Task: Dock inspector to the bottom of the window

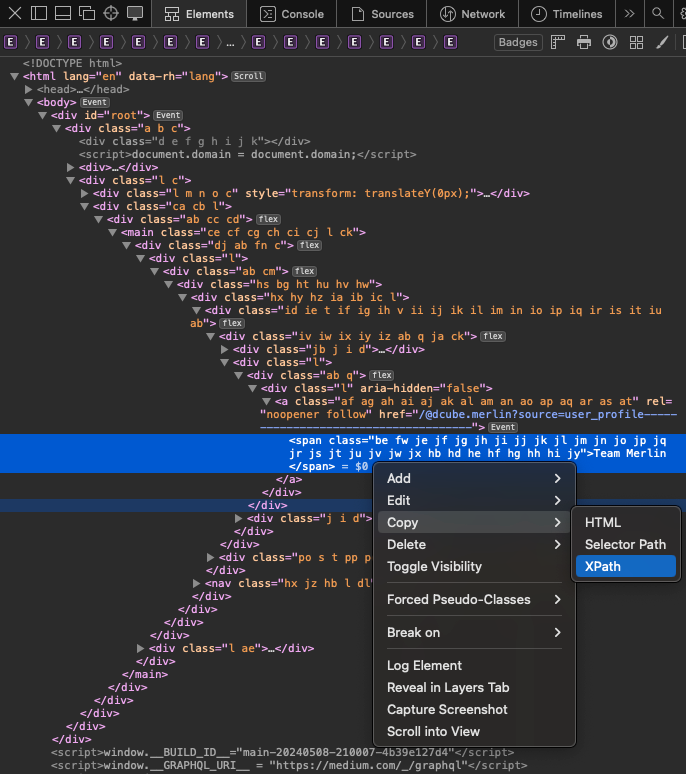Action: (x=63, y=13)
